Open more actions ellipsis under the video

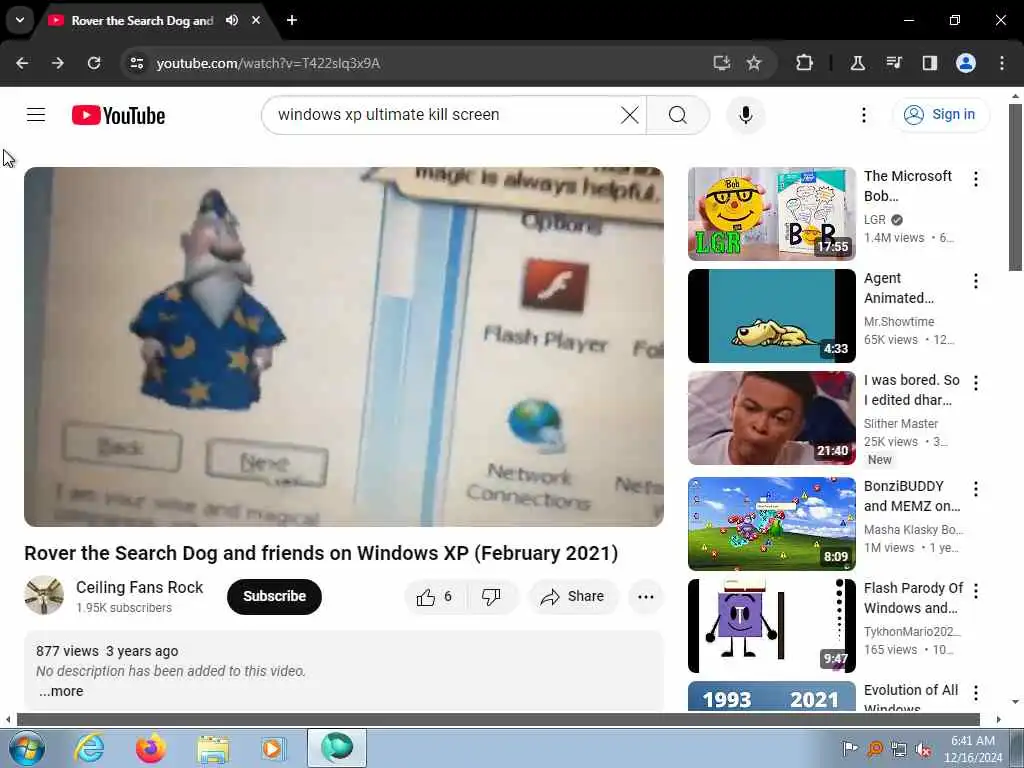[x=646, y=596]
